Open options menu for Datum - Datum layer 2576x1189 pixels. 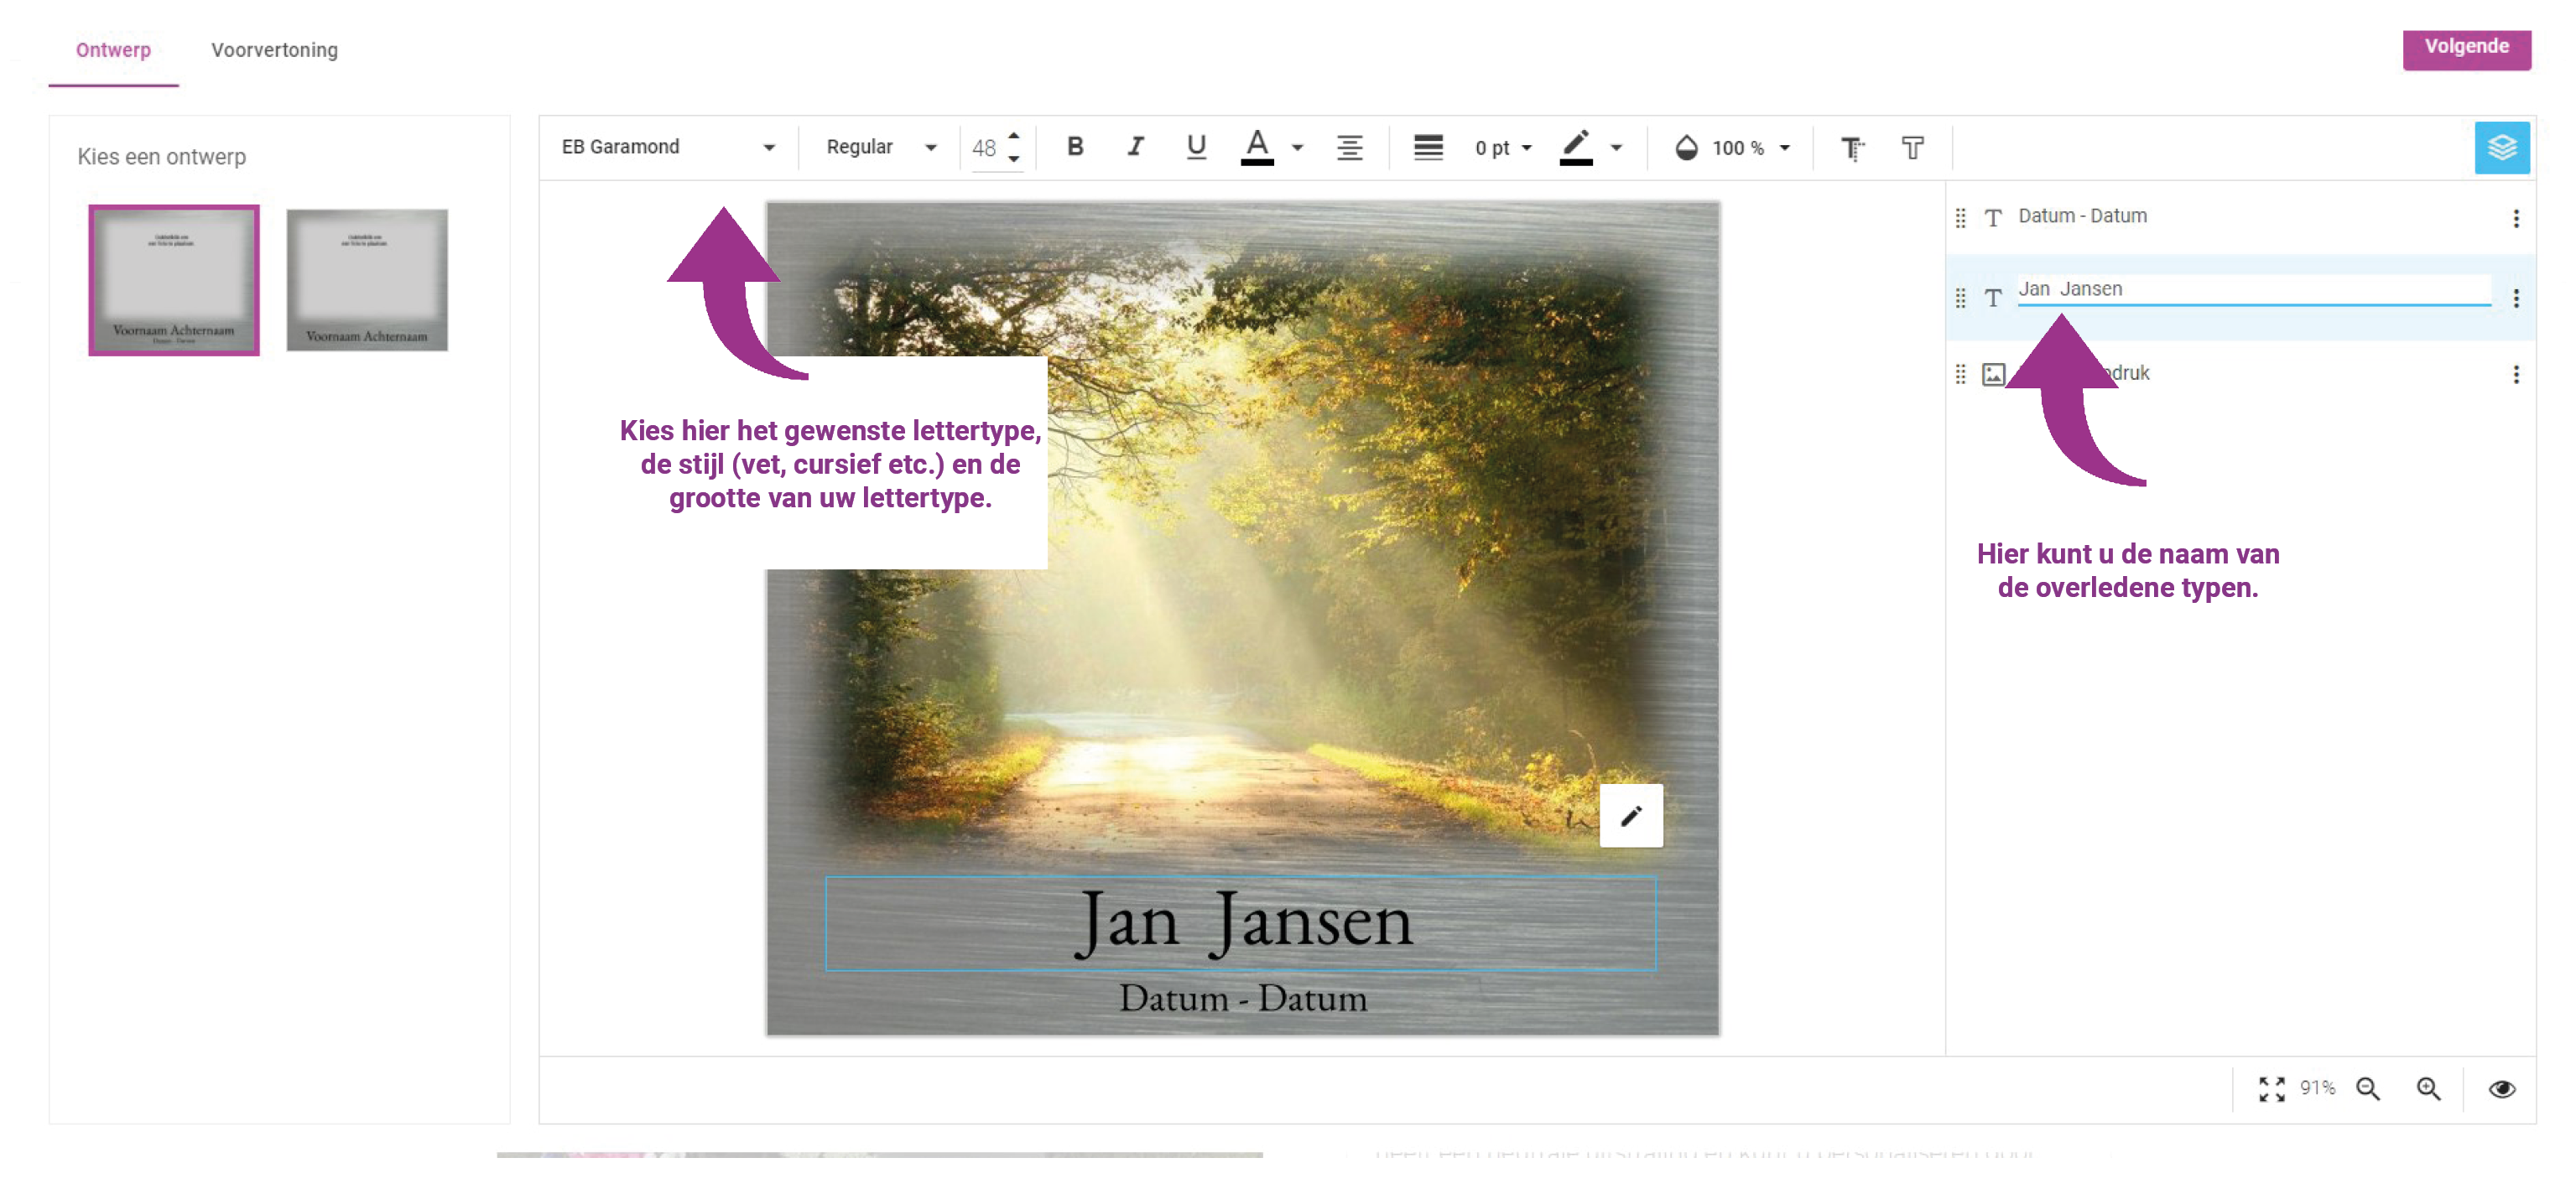2515,218
